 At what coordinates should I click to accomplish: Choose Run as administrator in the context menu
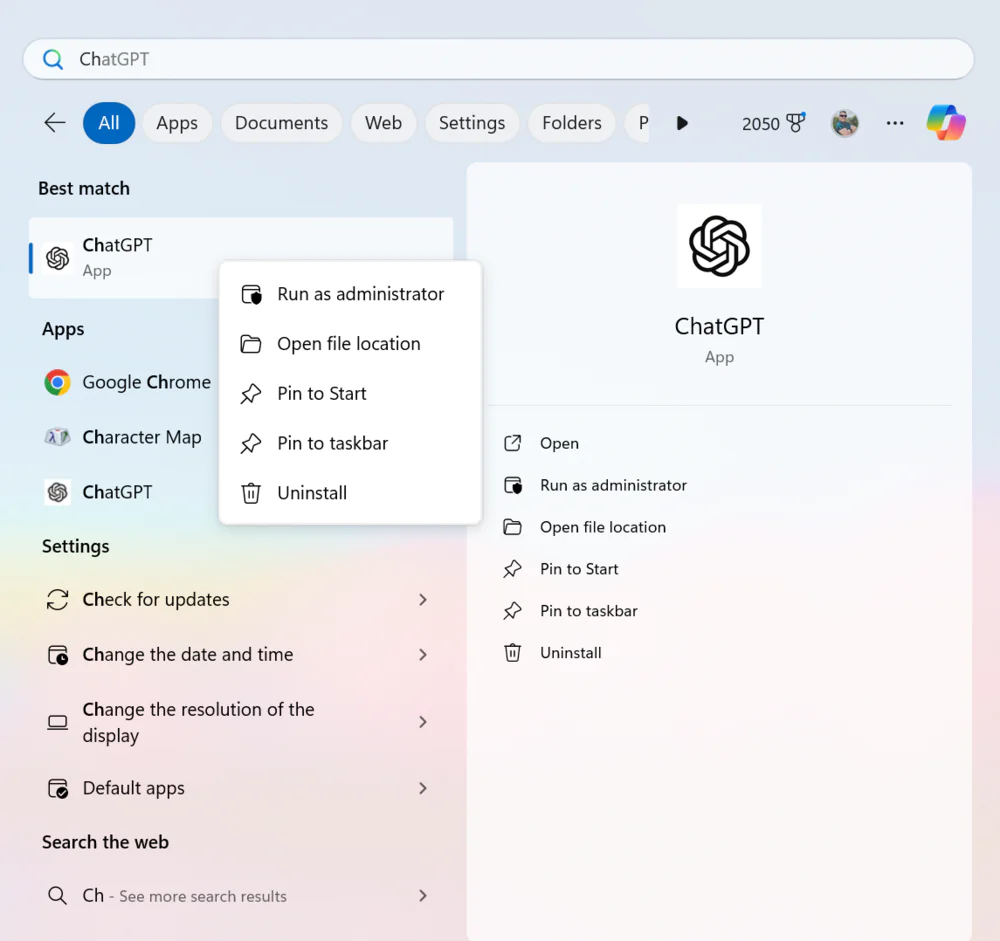(350, 294)
